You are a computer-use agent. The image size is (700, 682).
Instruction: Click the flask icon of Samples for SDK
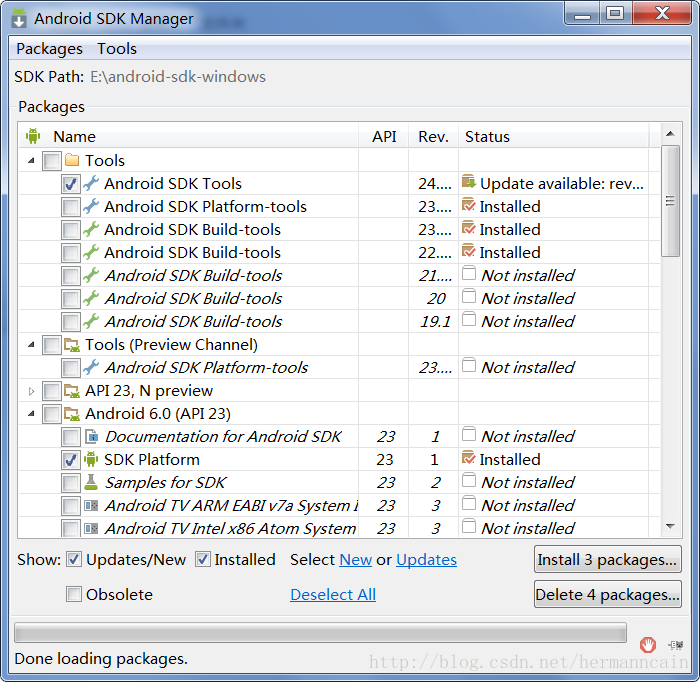(91, 482)
